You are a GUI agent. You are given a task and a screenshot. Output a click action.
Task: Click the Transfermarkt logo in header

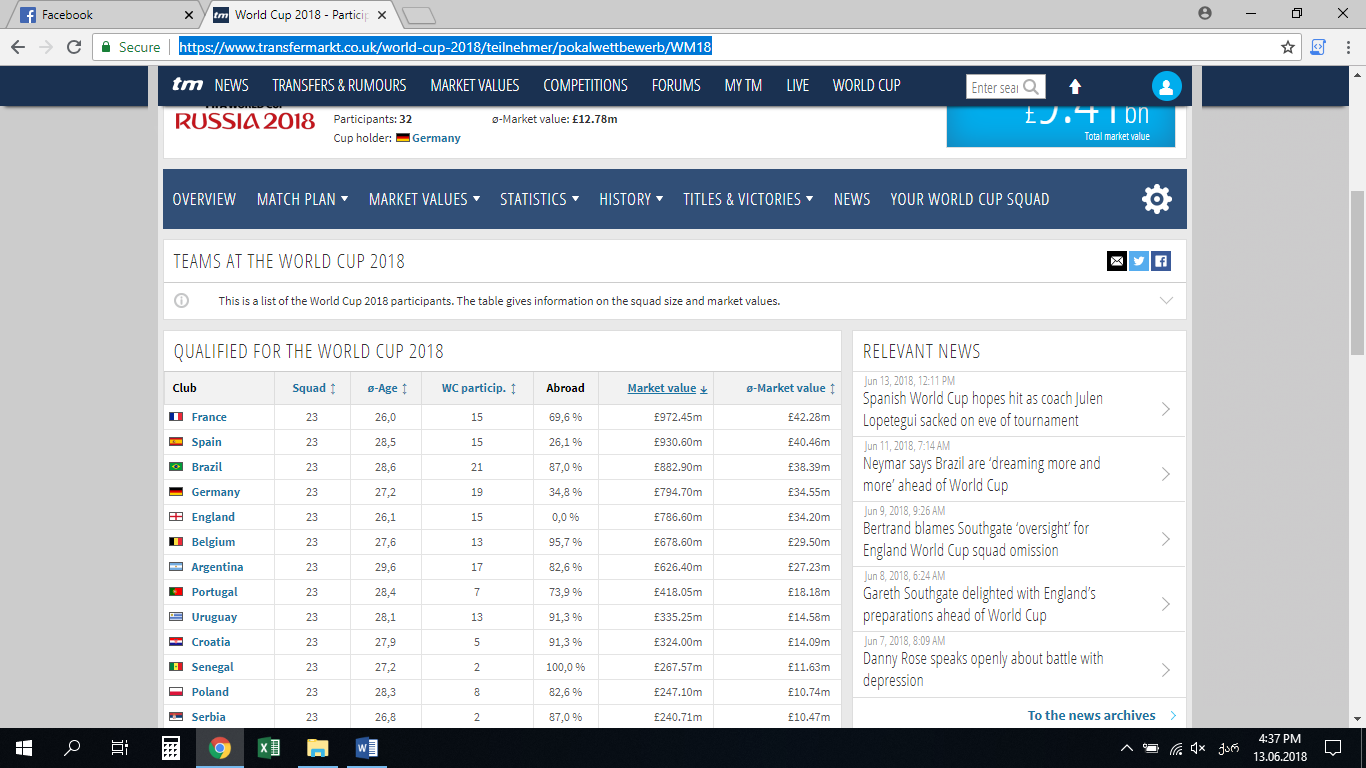point(188,85)
